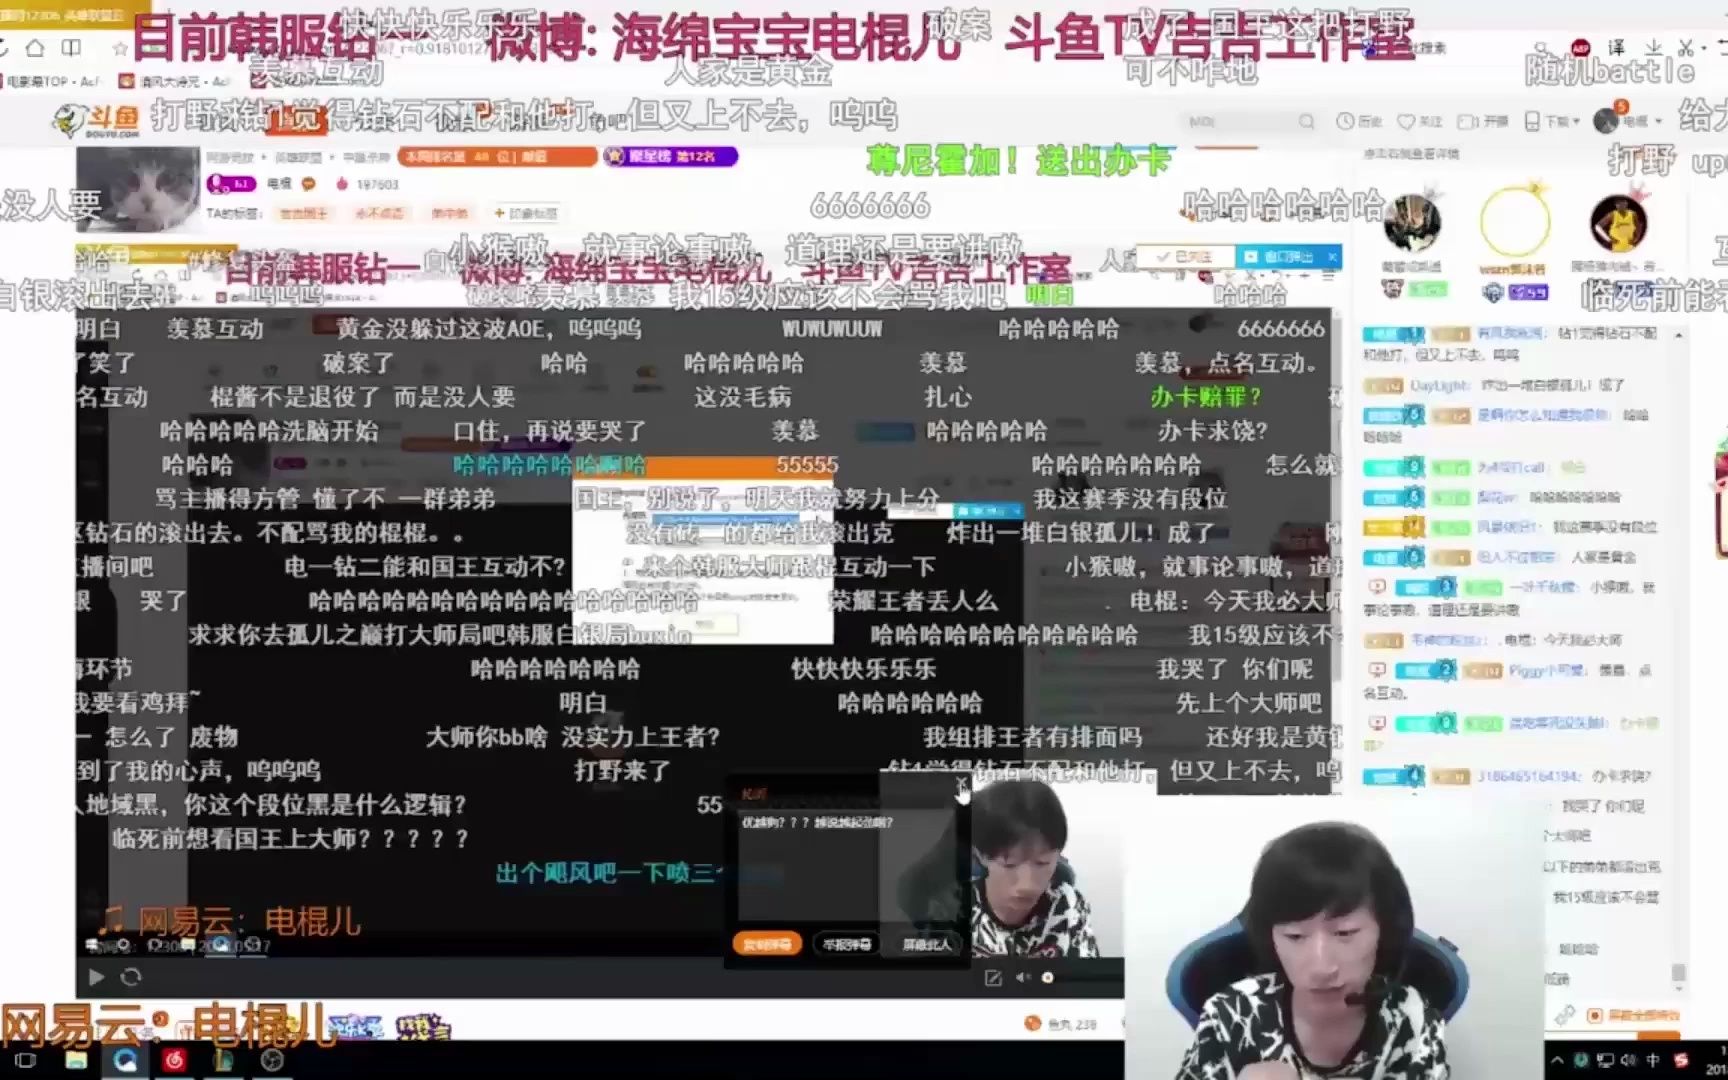
Task: Click the danmaku edit icon in player bar
Action: [x=993, y=978]
